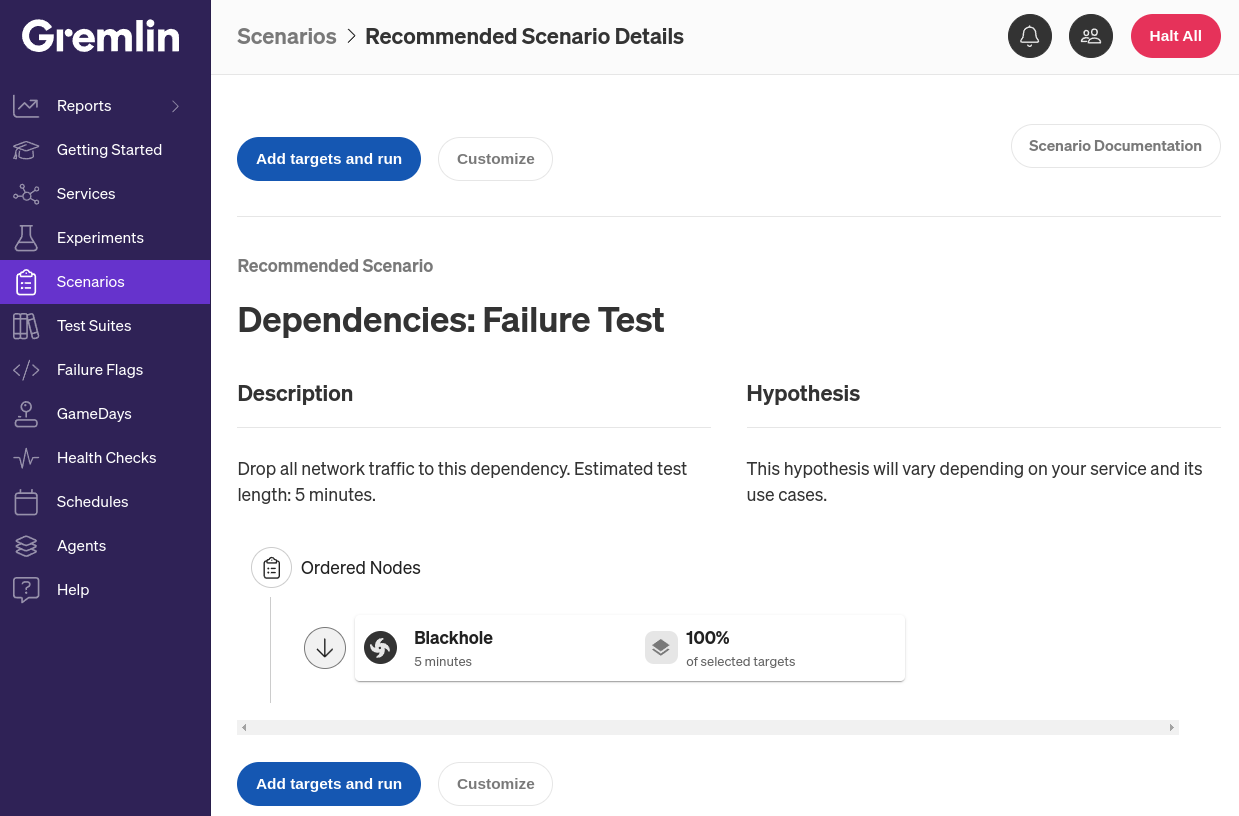
Task: Click the Schedules calendar icon
Action: [x=26, y=502]
